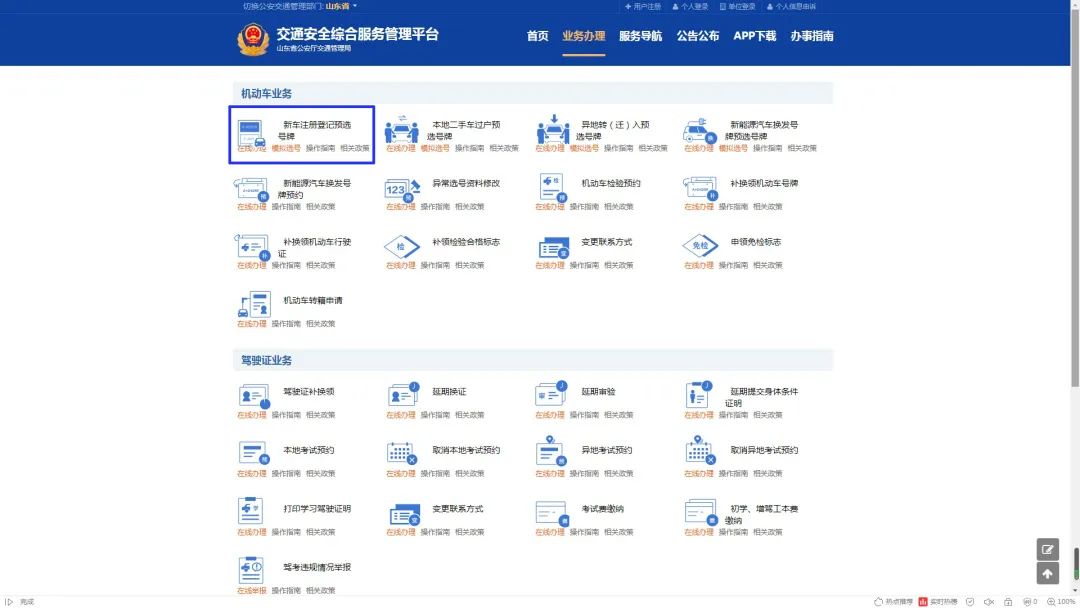Click the browser security shield icon
Viewport: 1080px width, 608px height.
point(970,602)
